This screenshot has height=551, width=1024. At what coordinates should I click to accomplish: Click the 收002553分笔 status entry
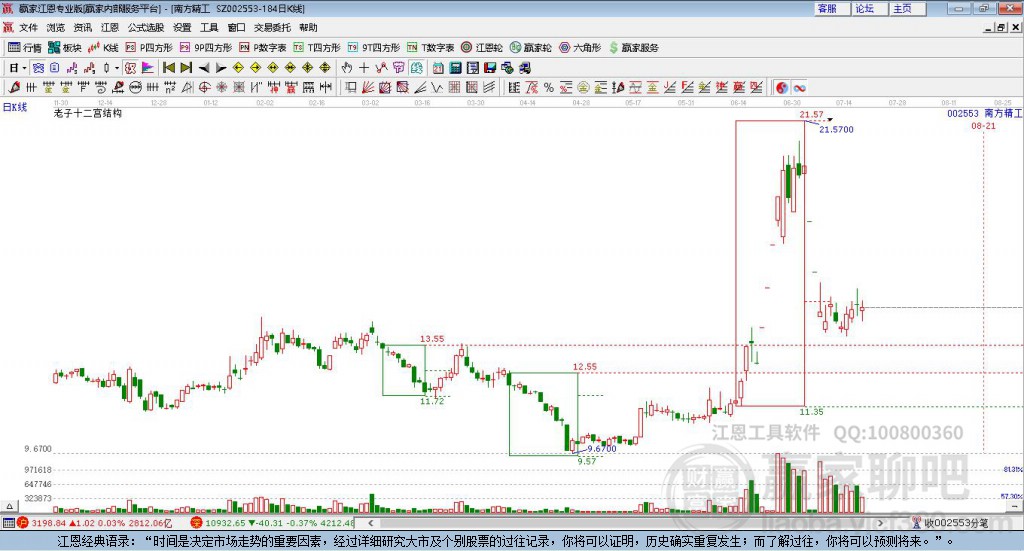[x=950, y=523]
